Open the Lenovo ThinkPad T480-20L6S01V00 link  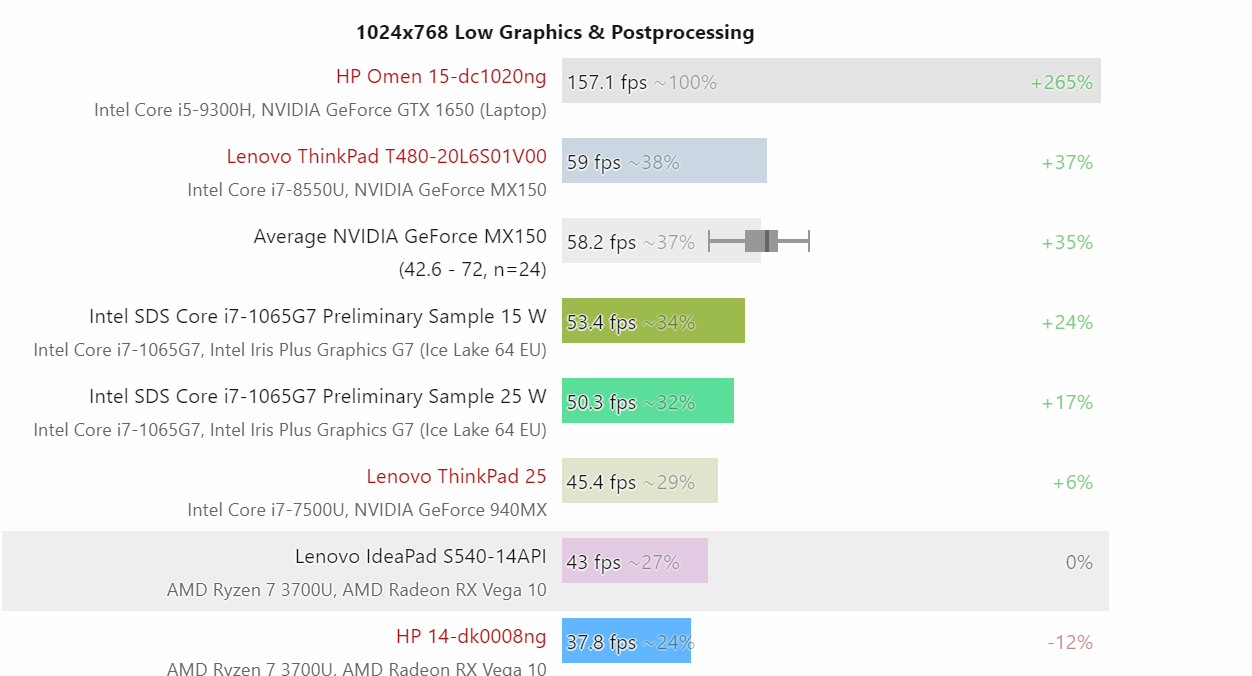pyautogui.click(x=387, y=157)
